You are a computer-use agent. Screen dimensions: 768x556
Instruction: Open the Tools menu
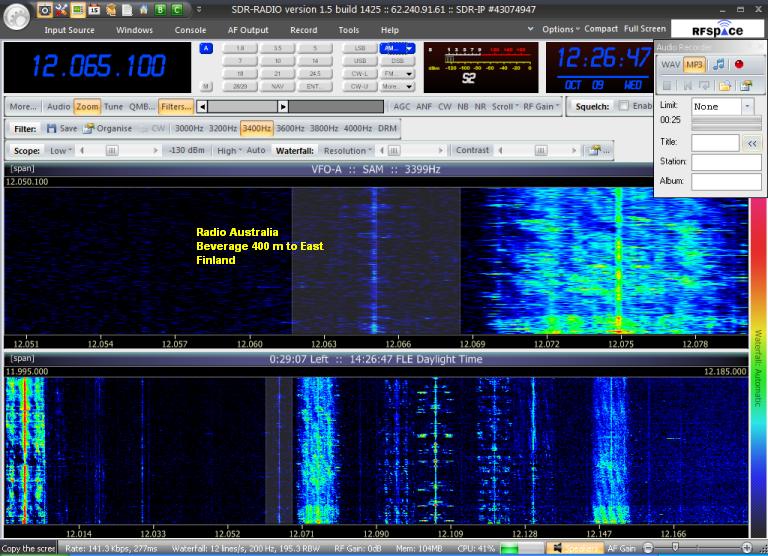click(349, 30)
